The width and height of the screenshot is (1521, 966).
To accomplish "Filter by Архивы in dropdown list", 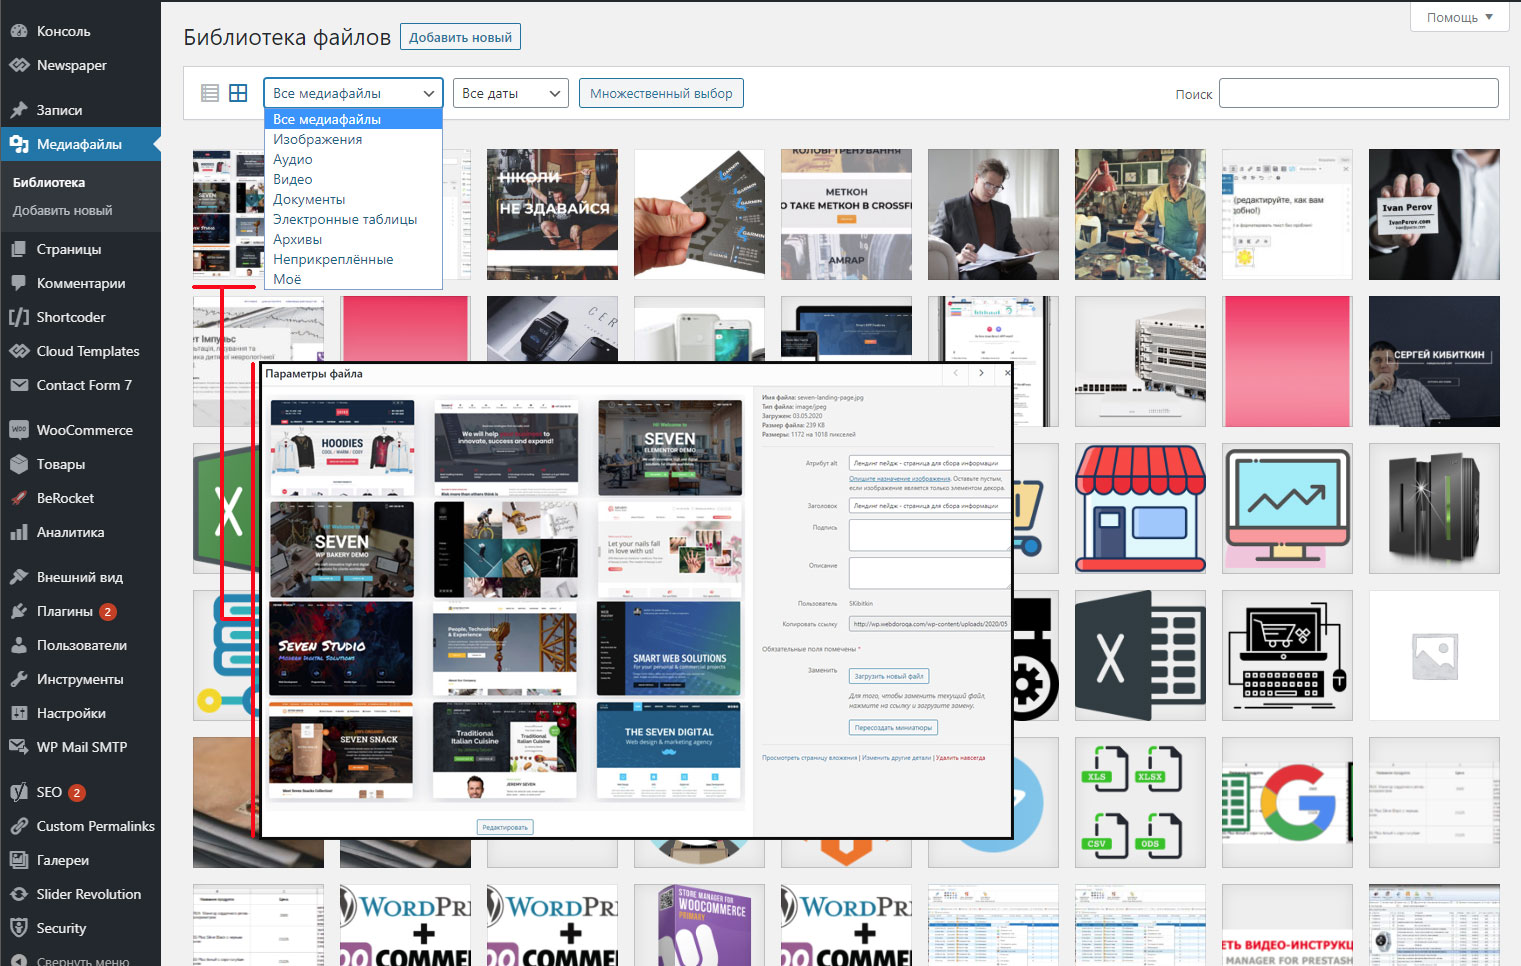I will point(353,239).
